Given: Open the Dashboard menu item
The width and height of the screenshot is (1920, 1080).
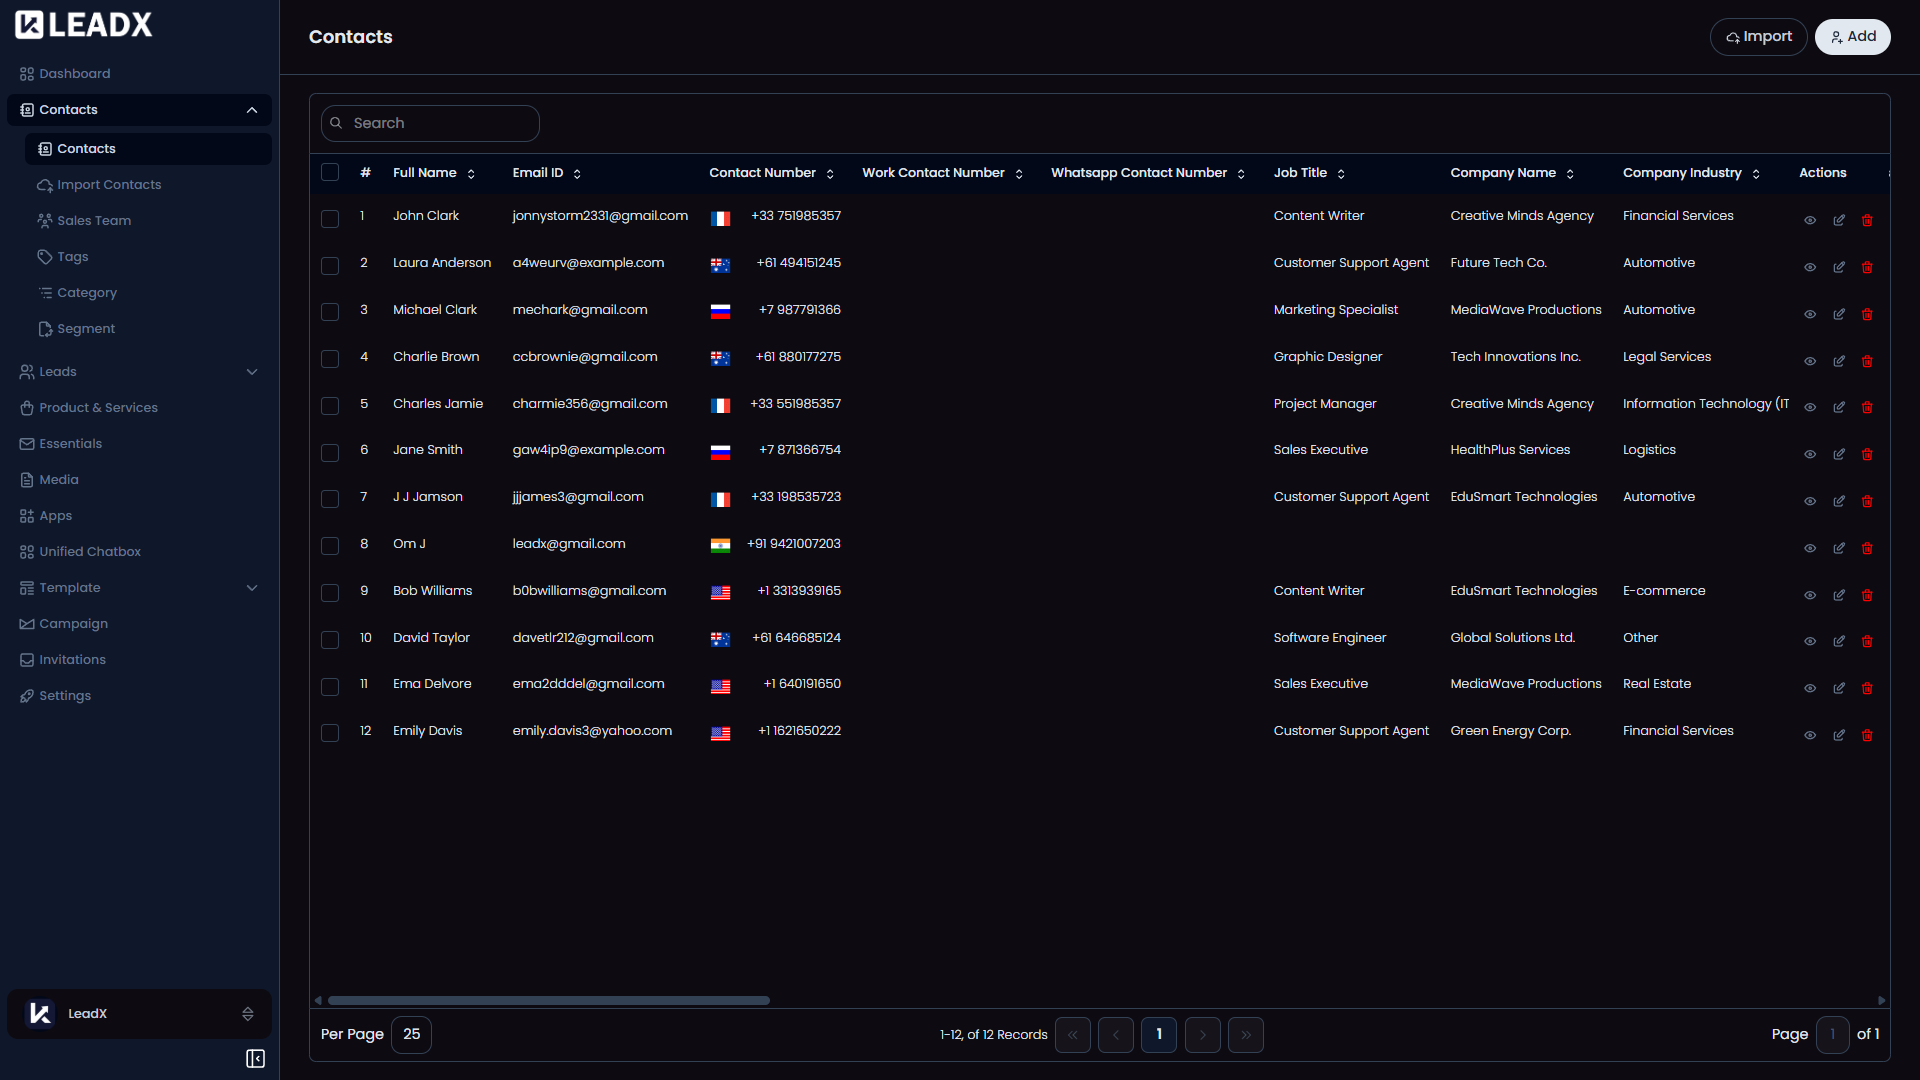Looking at the screenshot, I should pos(73,73).
